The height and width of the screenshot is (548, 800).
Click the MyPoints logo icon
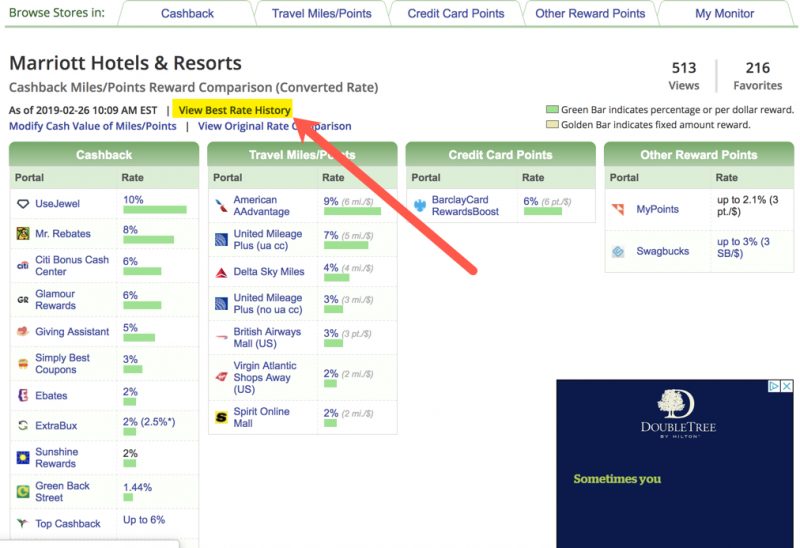coord(618,209)
